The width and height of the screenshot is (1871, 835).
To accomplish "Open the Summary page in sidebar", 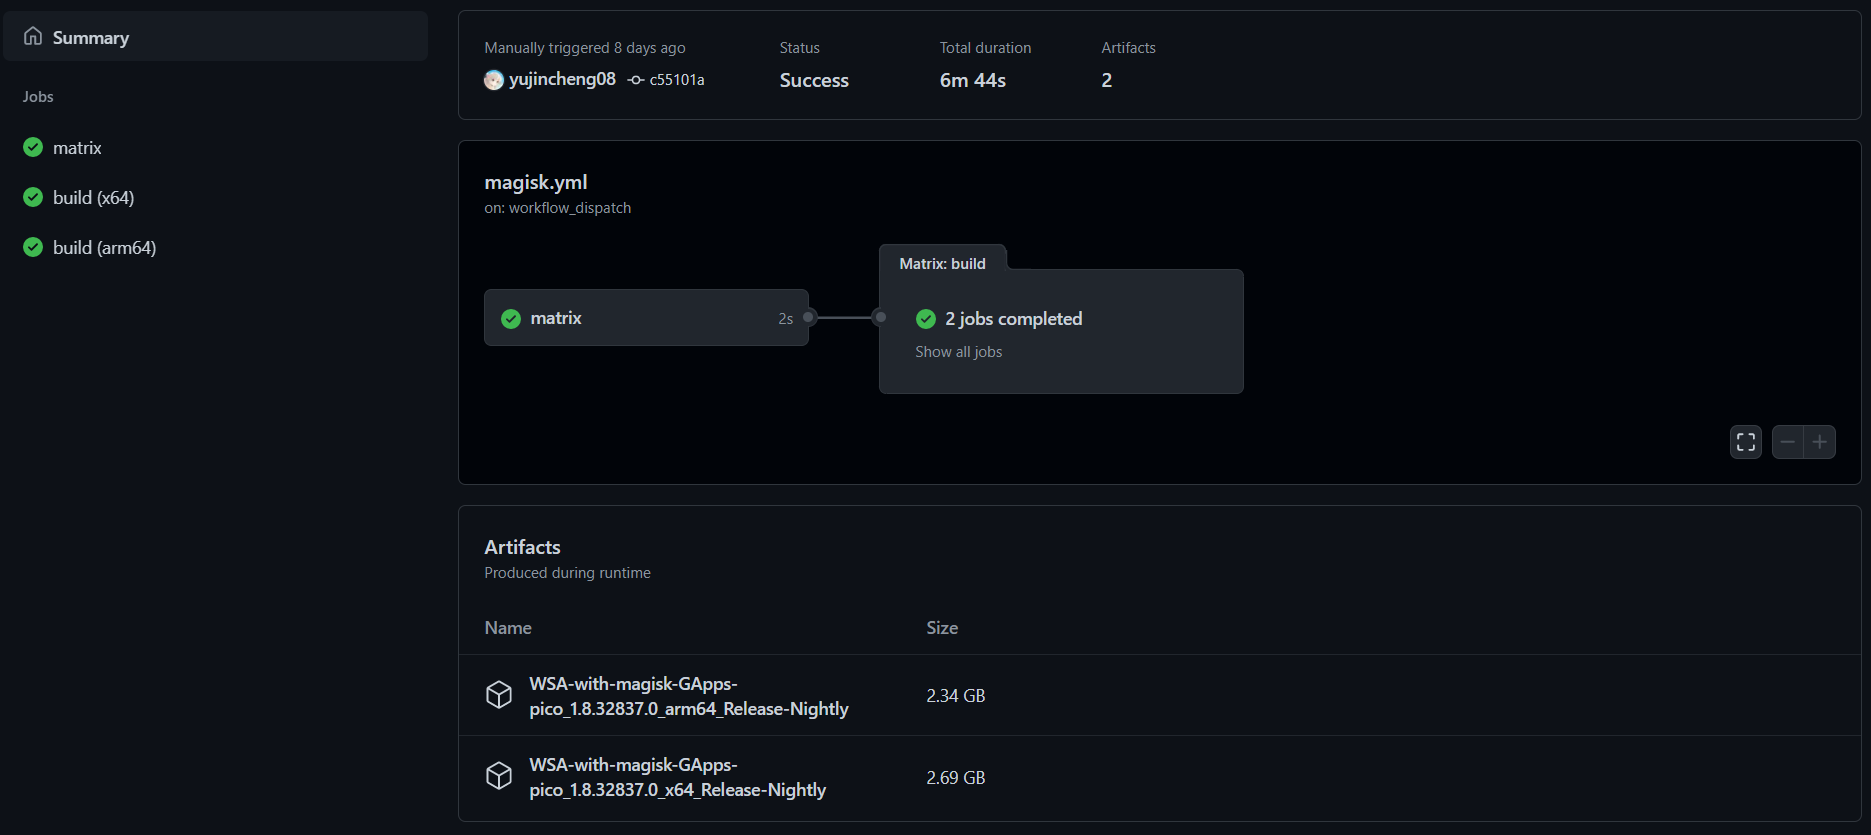I will 215,37.
